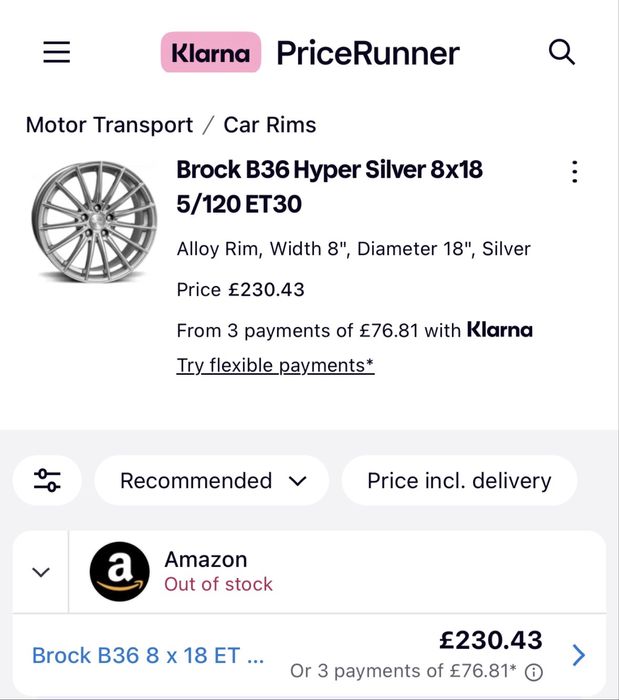Open the Brock B36 8 x 18 ET offer link
The width and height of the screenshot is (619, 700).
pyautogui.click(x=148, y=656)
